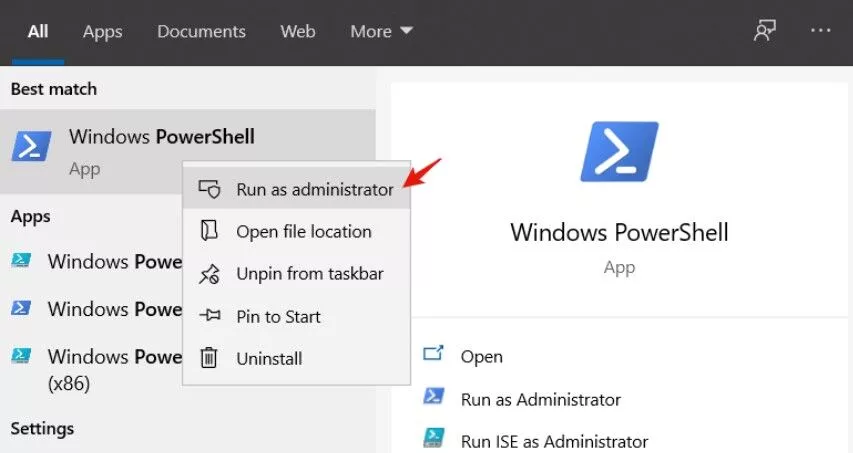This screenshot has width=853, height=453.
Task: Click icon of second Apps PowerShell entry
Action: tap(21, 308)
